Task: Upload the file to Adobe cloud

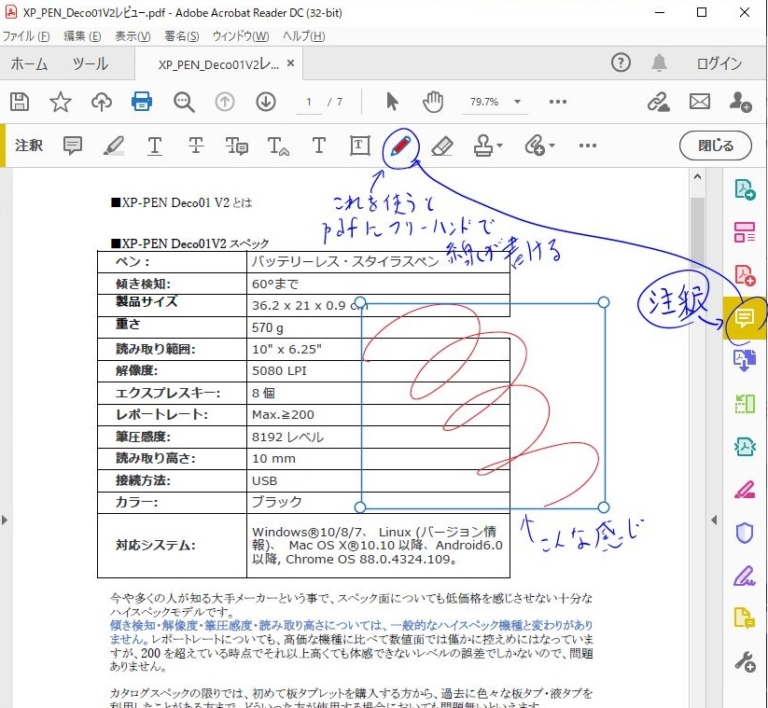Action: [101, 102]
